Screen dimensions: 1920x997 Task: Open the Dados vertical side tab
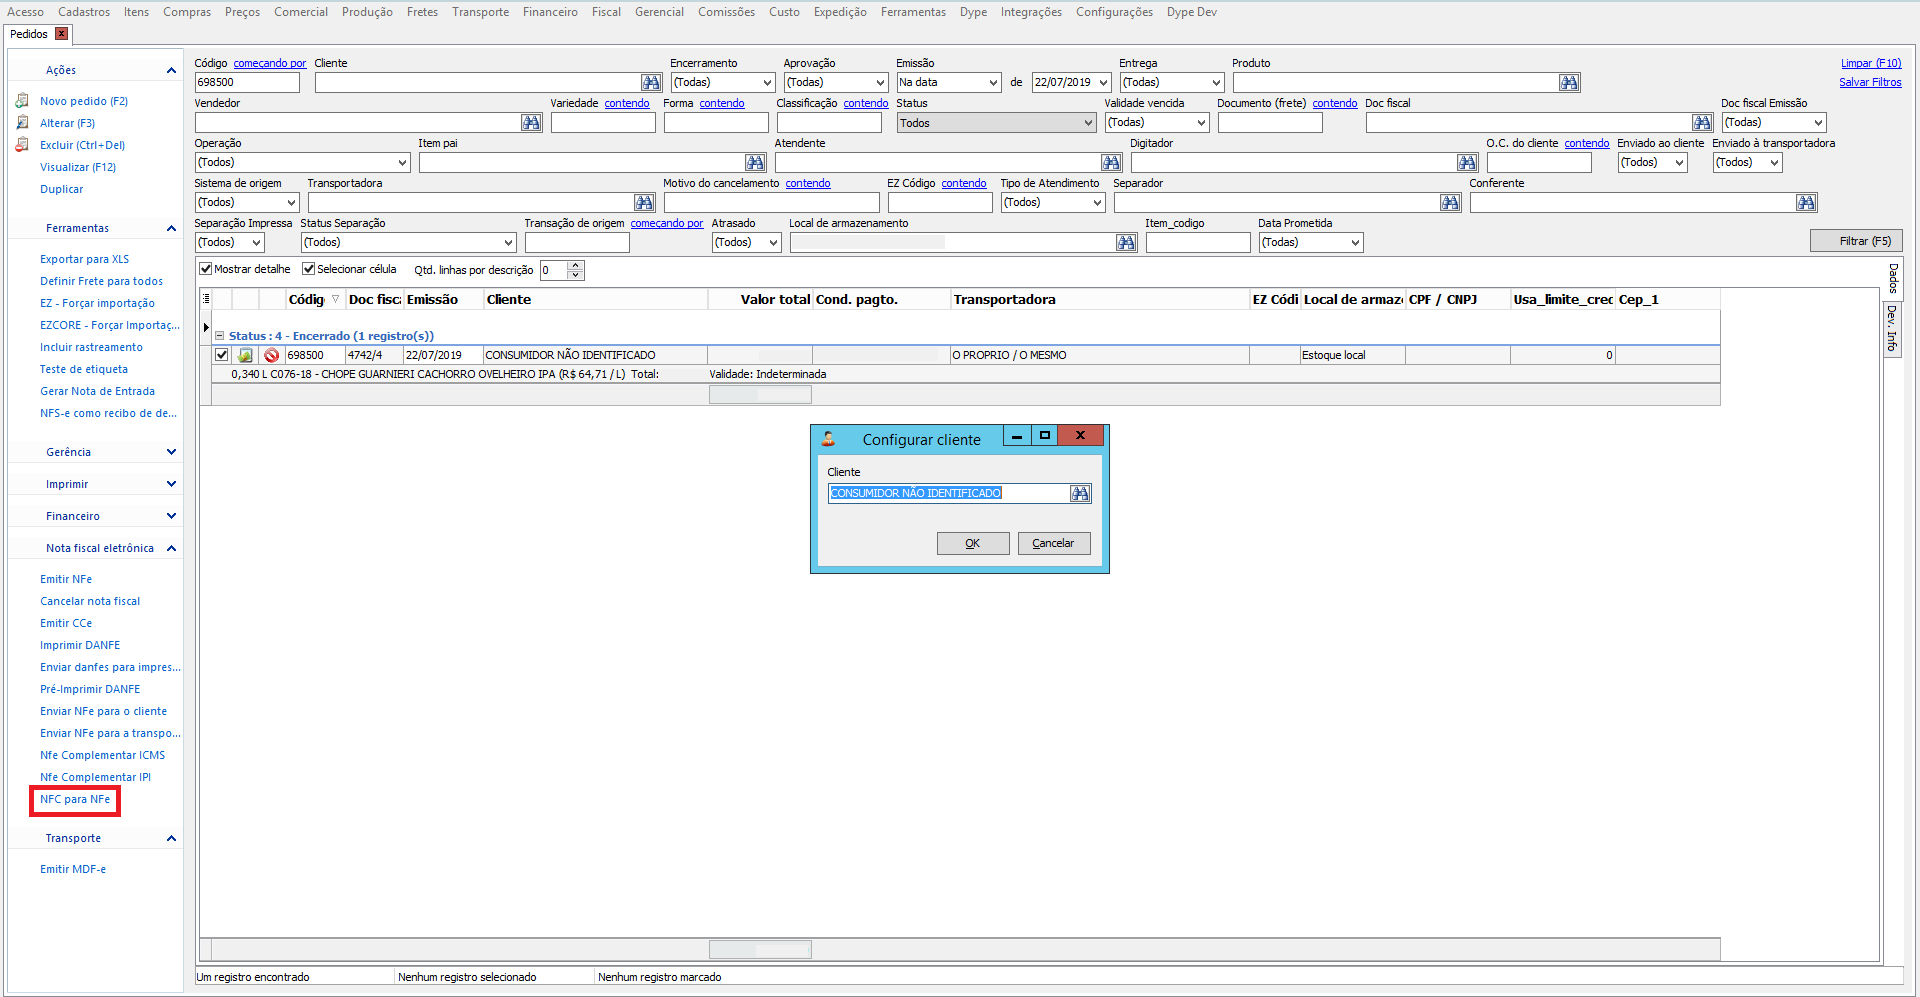pos(1893,279)
